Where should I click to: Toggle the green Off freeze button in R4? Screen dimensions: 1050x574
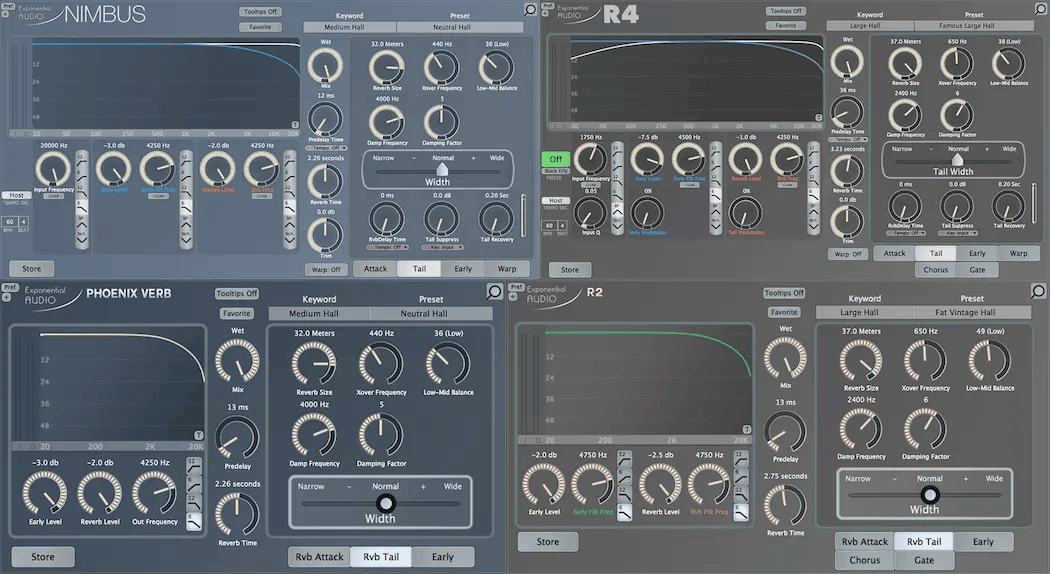click(556, 159)
